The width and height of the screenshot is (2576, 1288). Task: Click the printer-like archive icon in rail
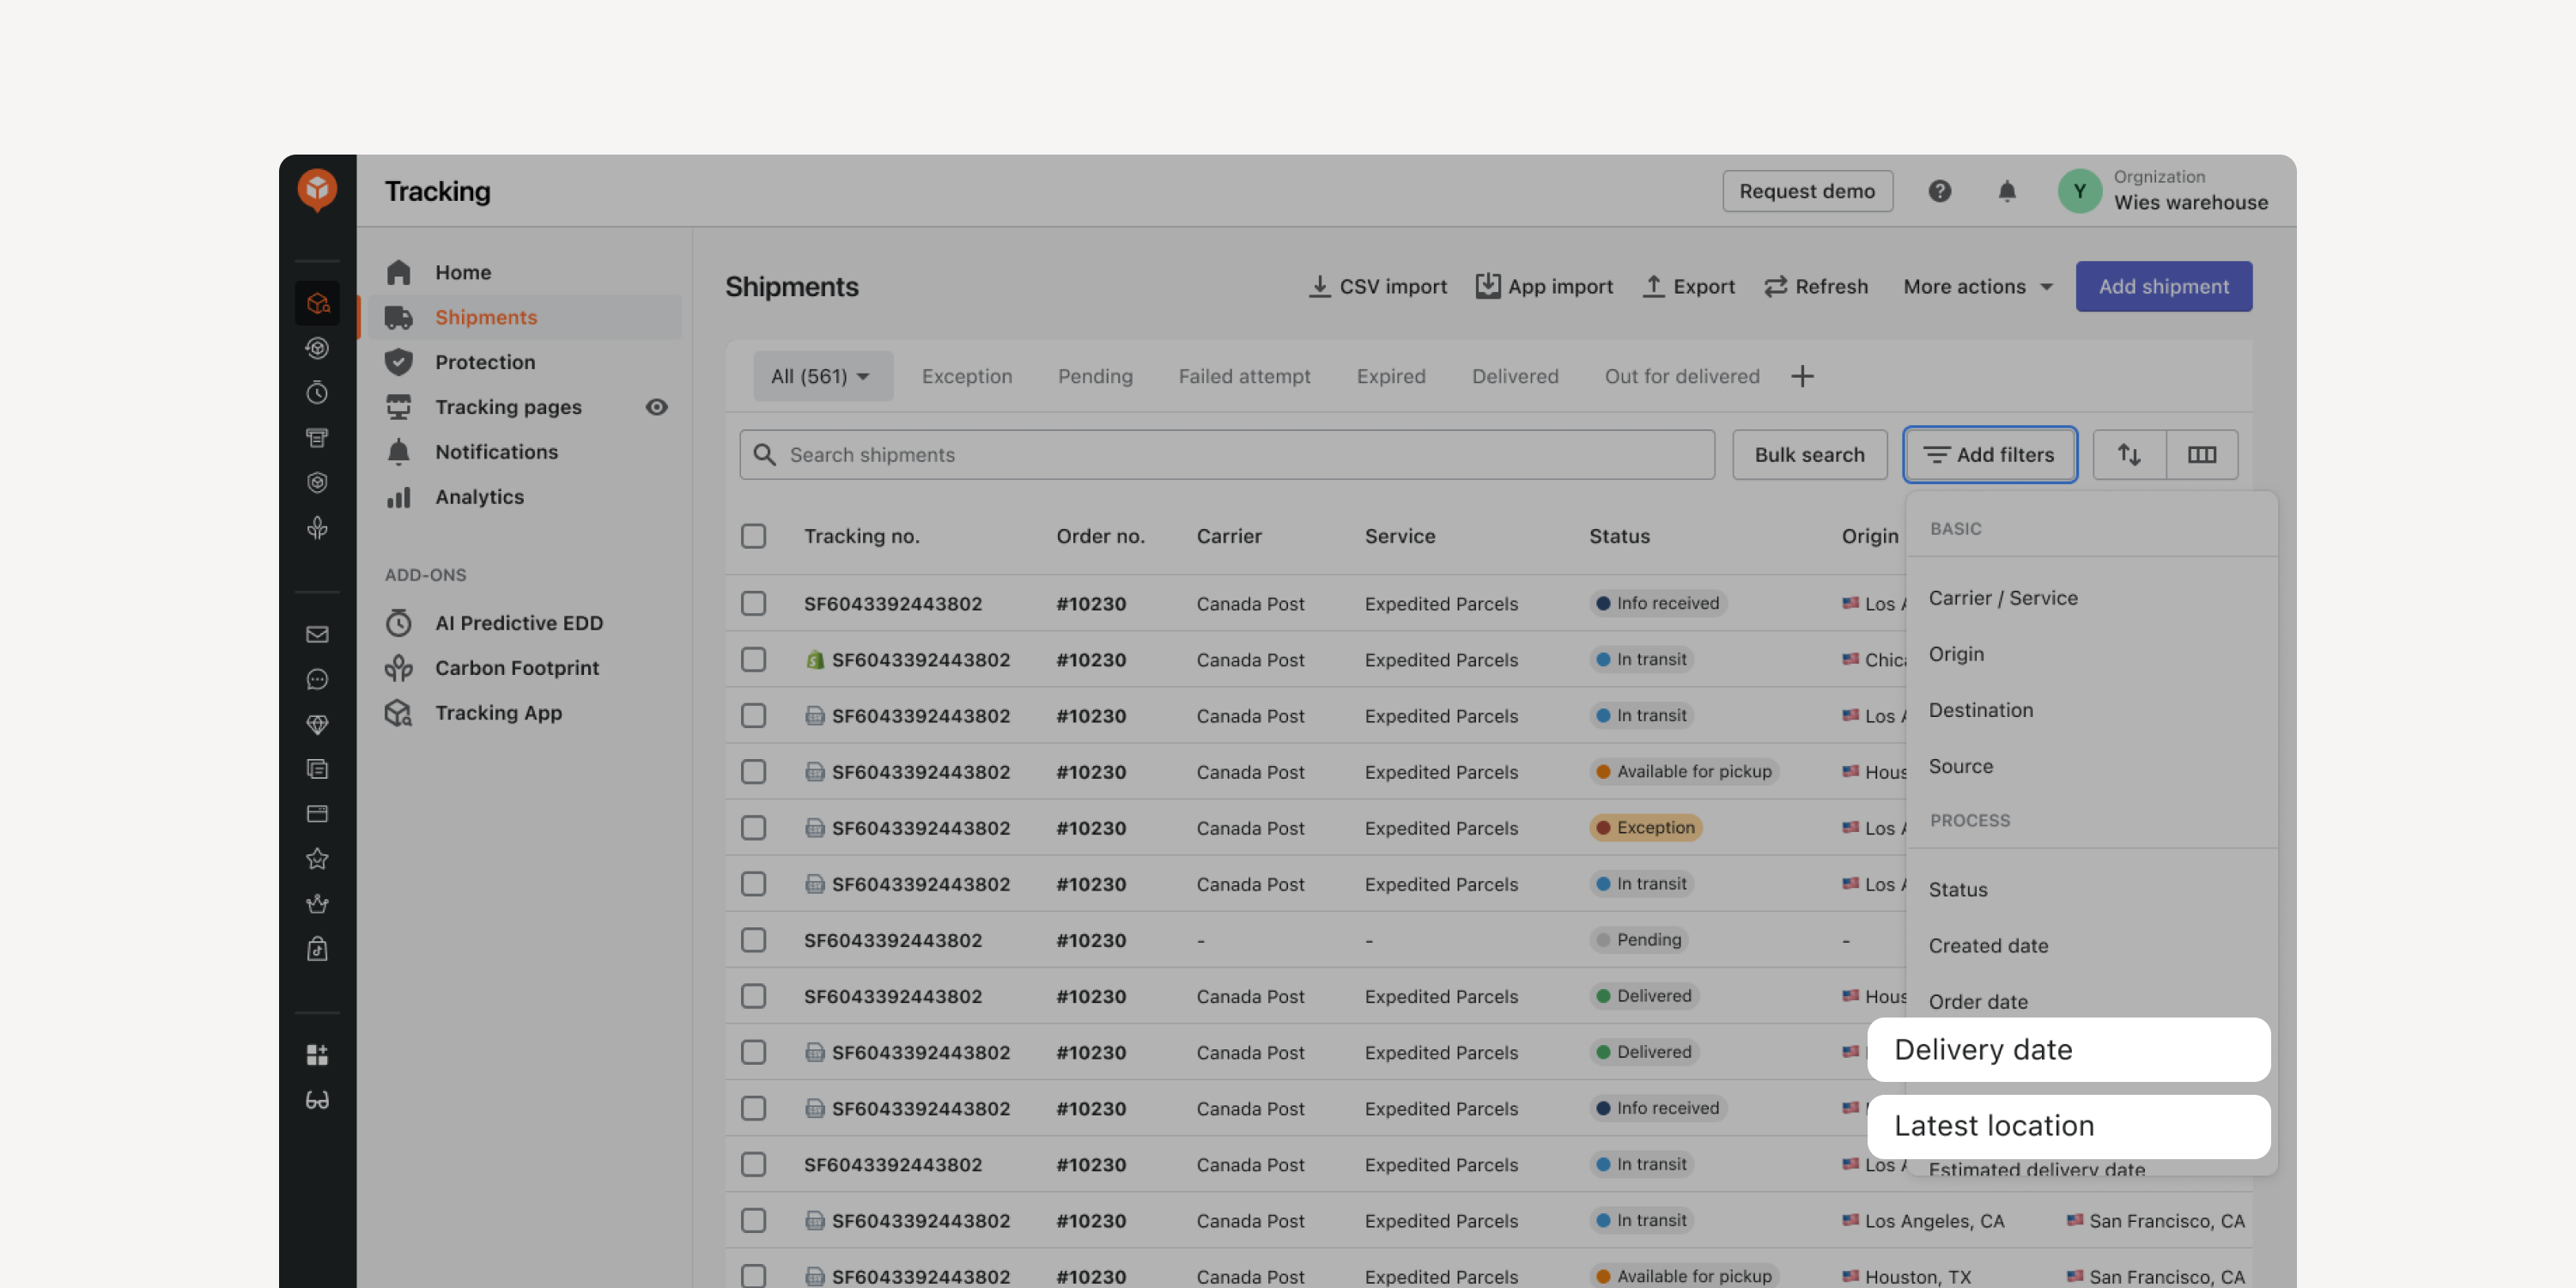tap(317, 438)
